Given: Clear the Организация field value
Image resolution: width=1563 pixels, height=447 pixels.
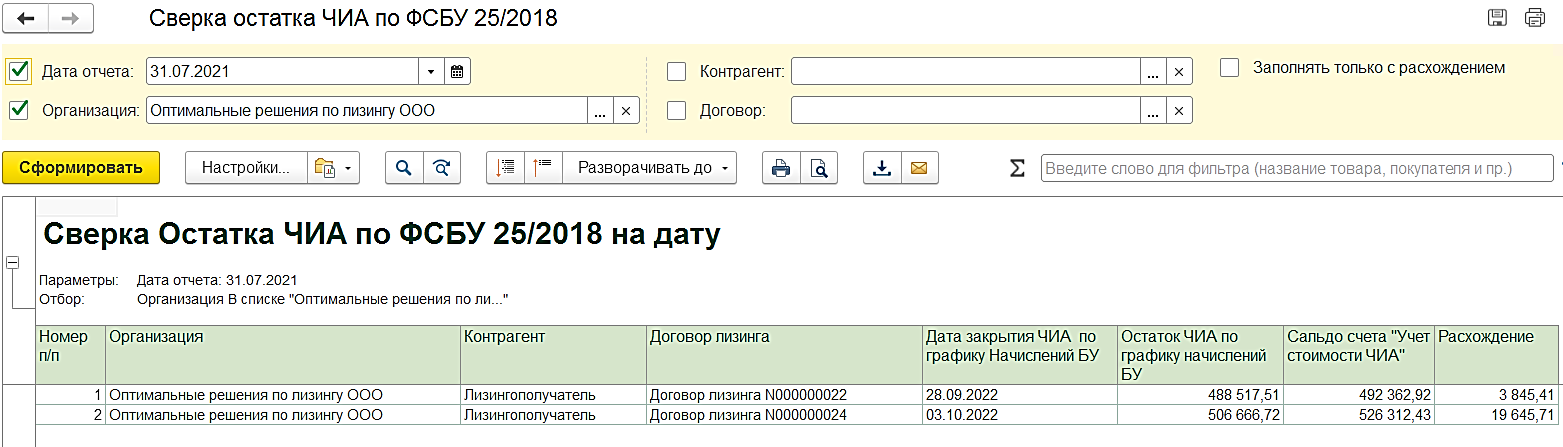Looking at the screenshot, I should 626,110.
